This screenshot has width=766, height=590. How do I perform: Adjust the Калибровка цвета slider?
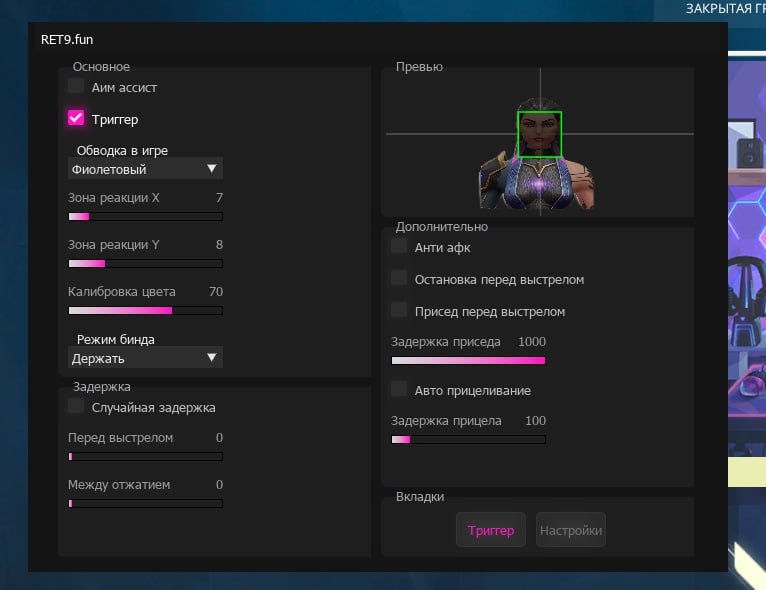pyautogui.click(x=146, y=311)
